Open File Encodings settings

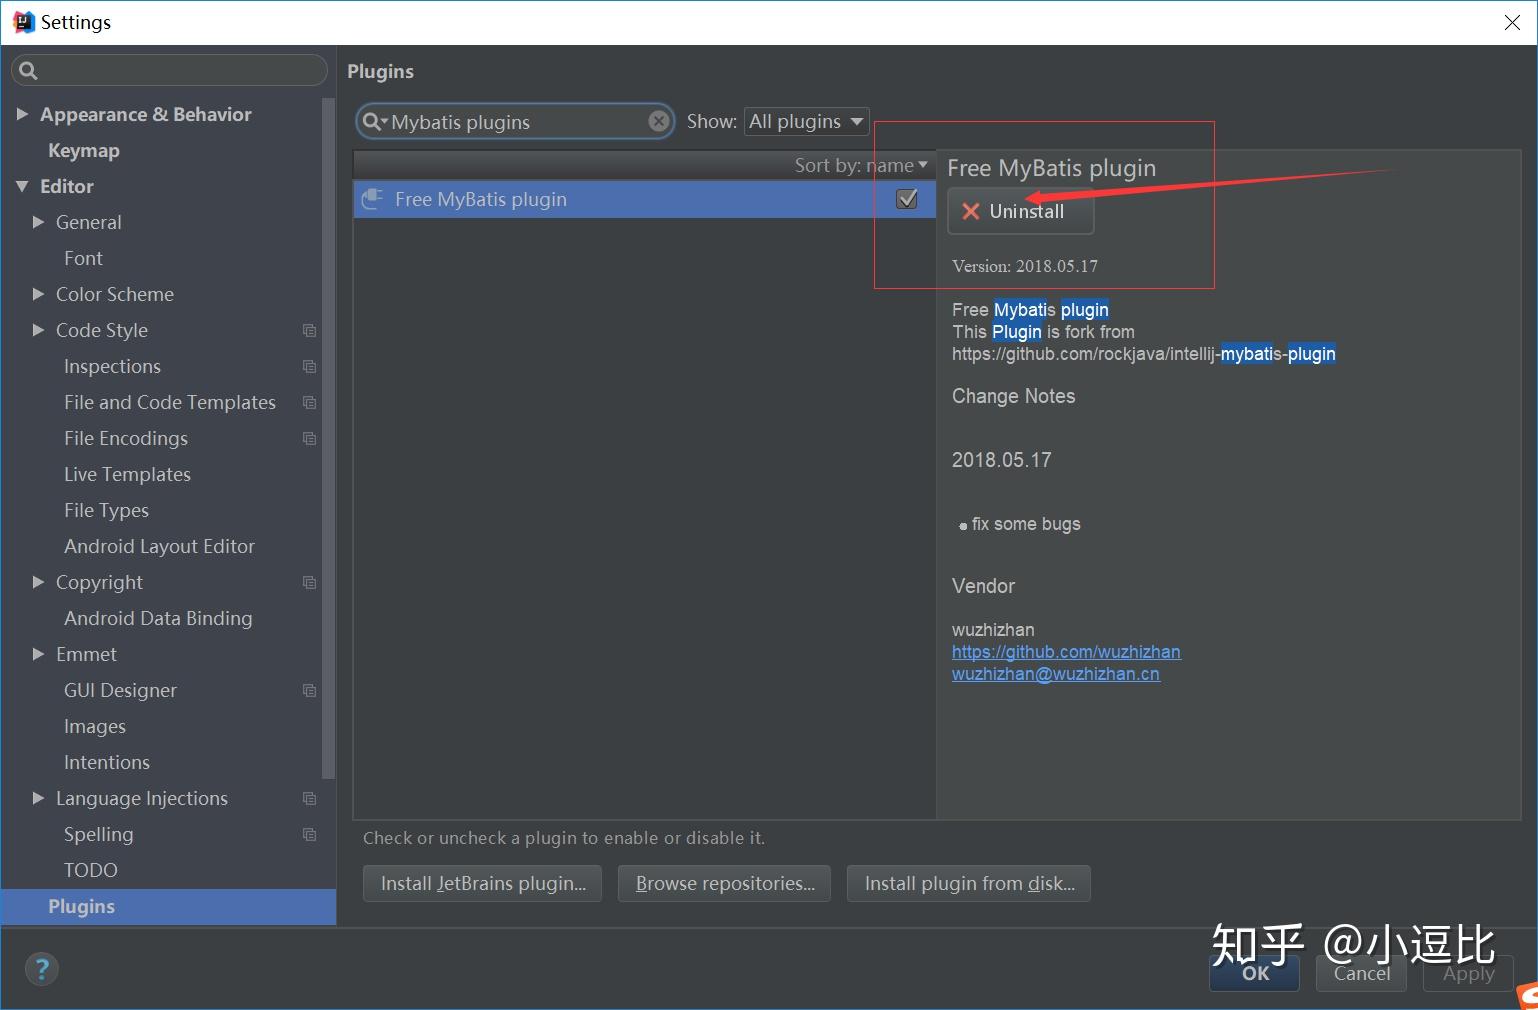[x=126, y=438]
